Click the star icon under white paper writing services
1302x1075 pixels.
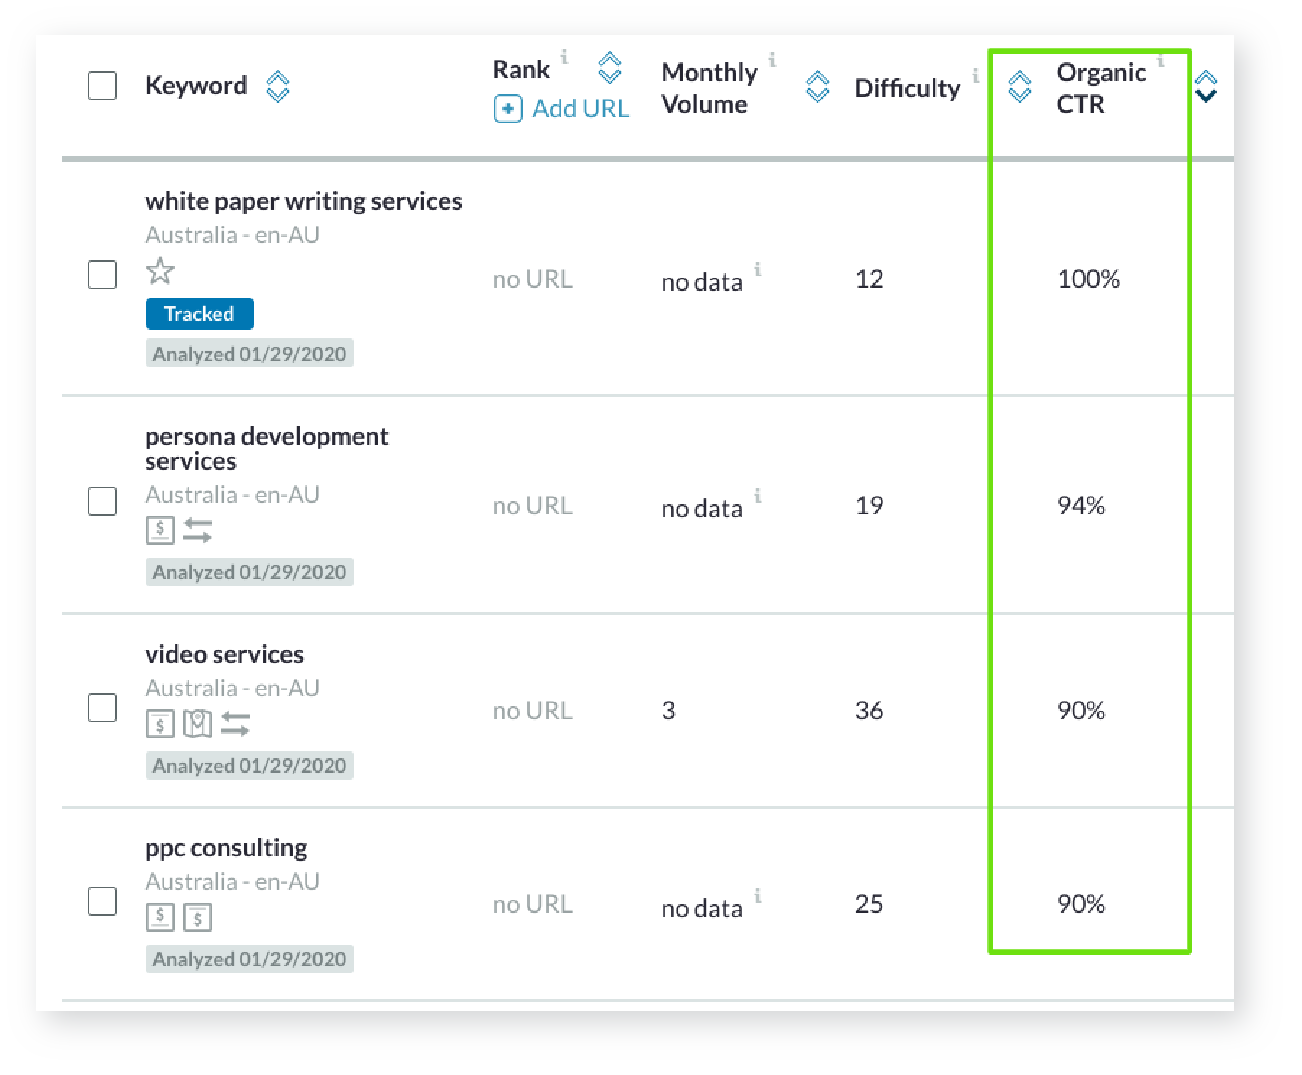(x=160, y=271)
